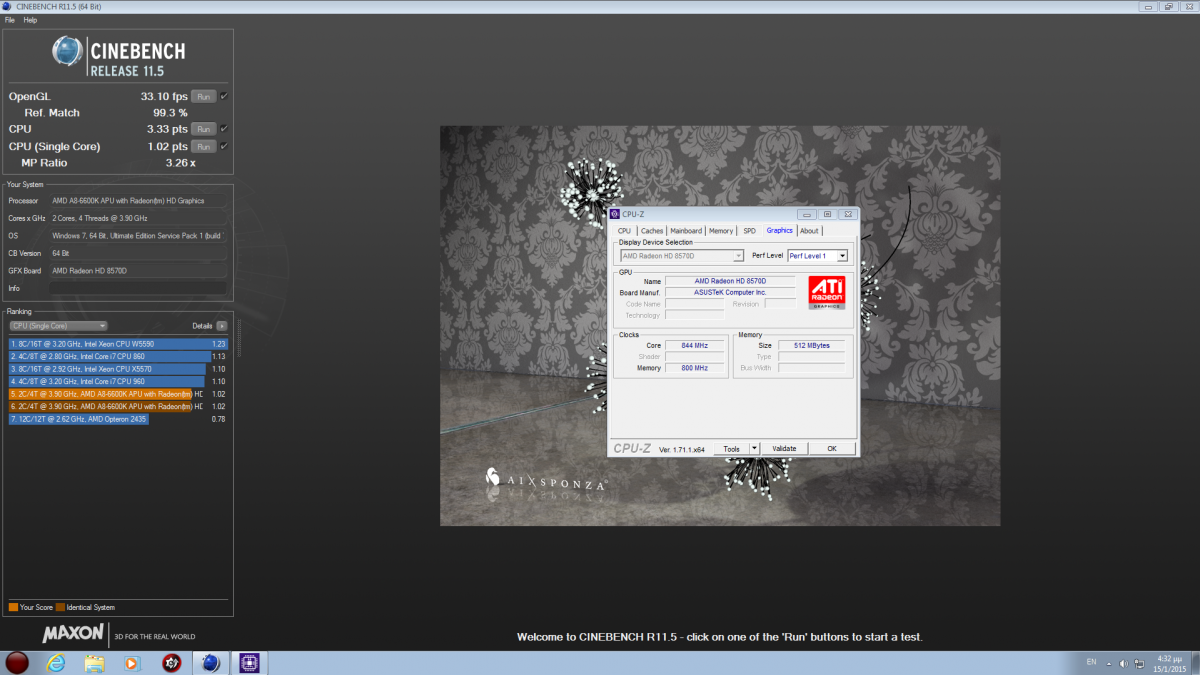The width and height of the screenshot is (1200, 675).
Task: Click the GPU Name field AMD Radeon HD 8570D
Action: pyautogui.click(x=732, y=281)
